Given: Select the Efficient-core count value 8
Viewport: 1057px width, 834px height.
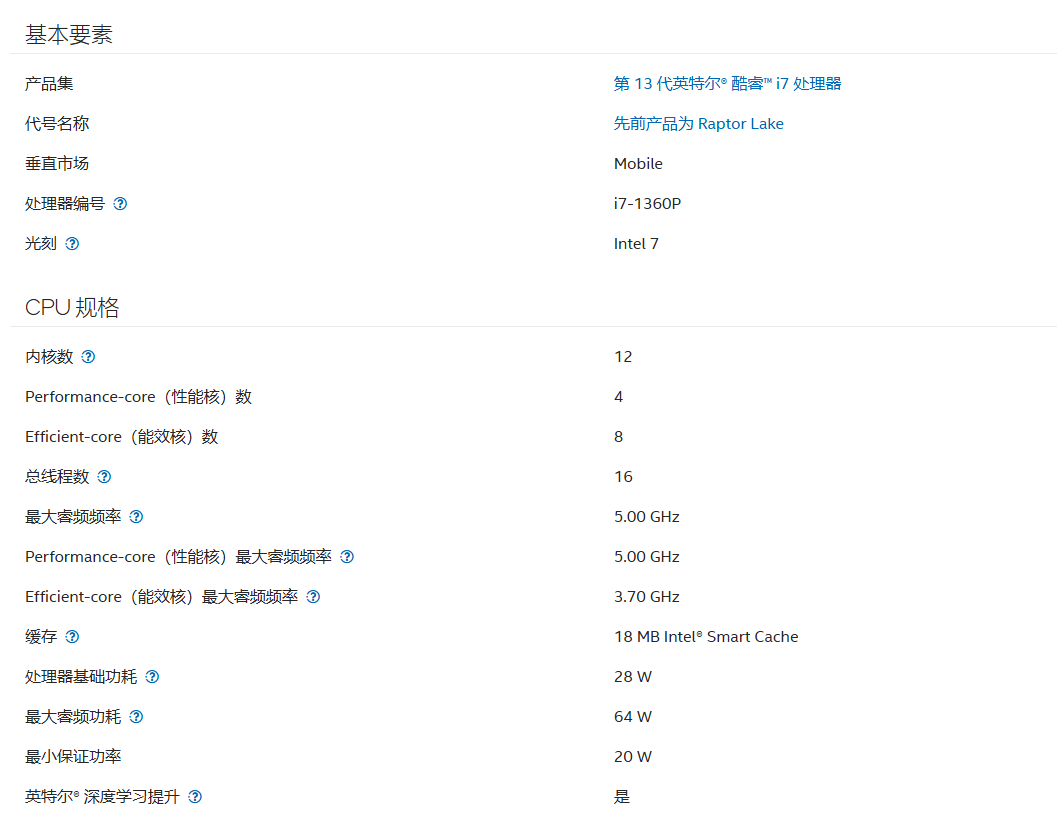Looking at the screenshot, I should click(x=619, y=437).
